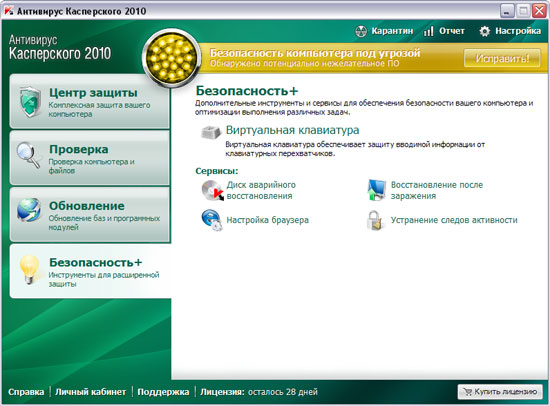Click the padlock icon for Устранение следов активности
The image size is (550, 406).
point(376,220)
